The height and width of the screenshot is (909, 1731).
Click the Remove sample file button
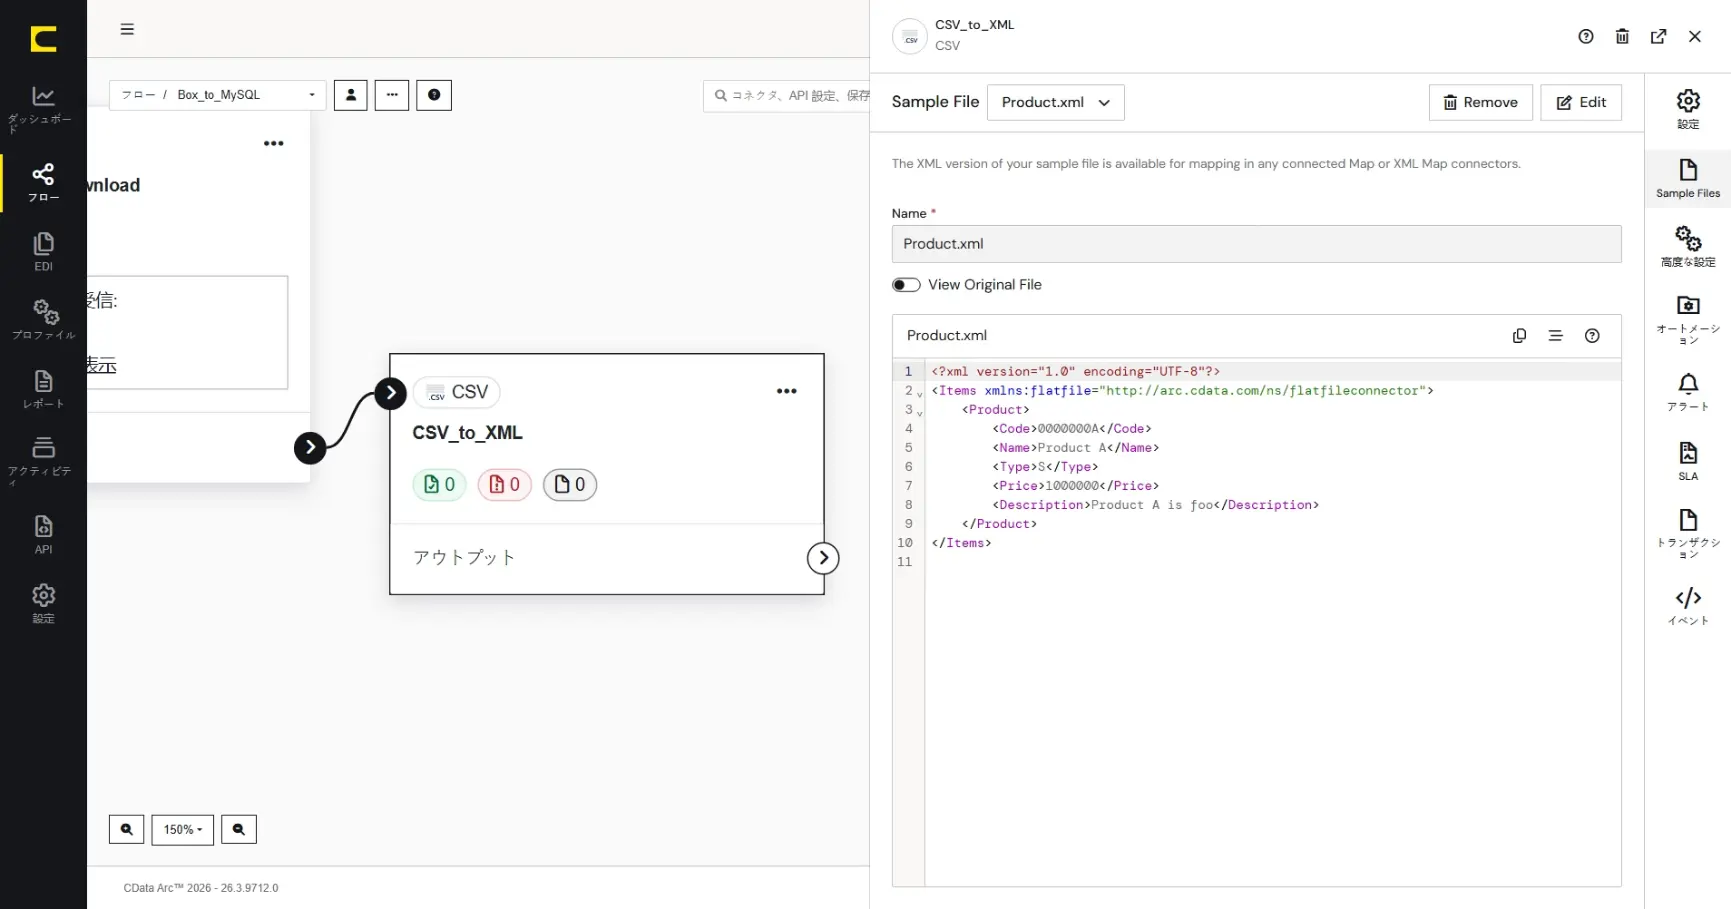(x=1481, y=103)
